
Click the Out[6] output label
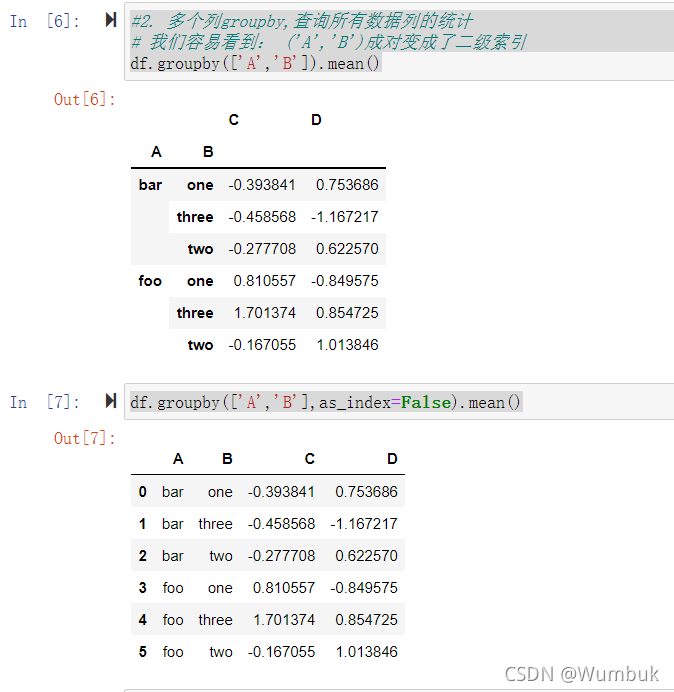click(84, 99)
